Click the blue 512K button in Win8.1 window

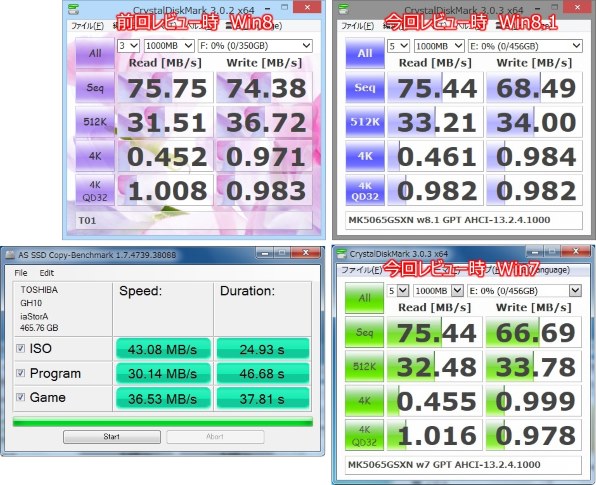[x=365, y=122]
